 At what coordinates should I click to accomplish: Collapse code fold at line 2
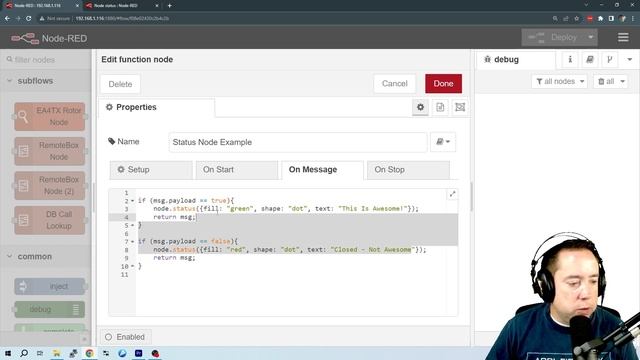tap(132, 201)
